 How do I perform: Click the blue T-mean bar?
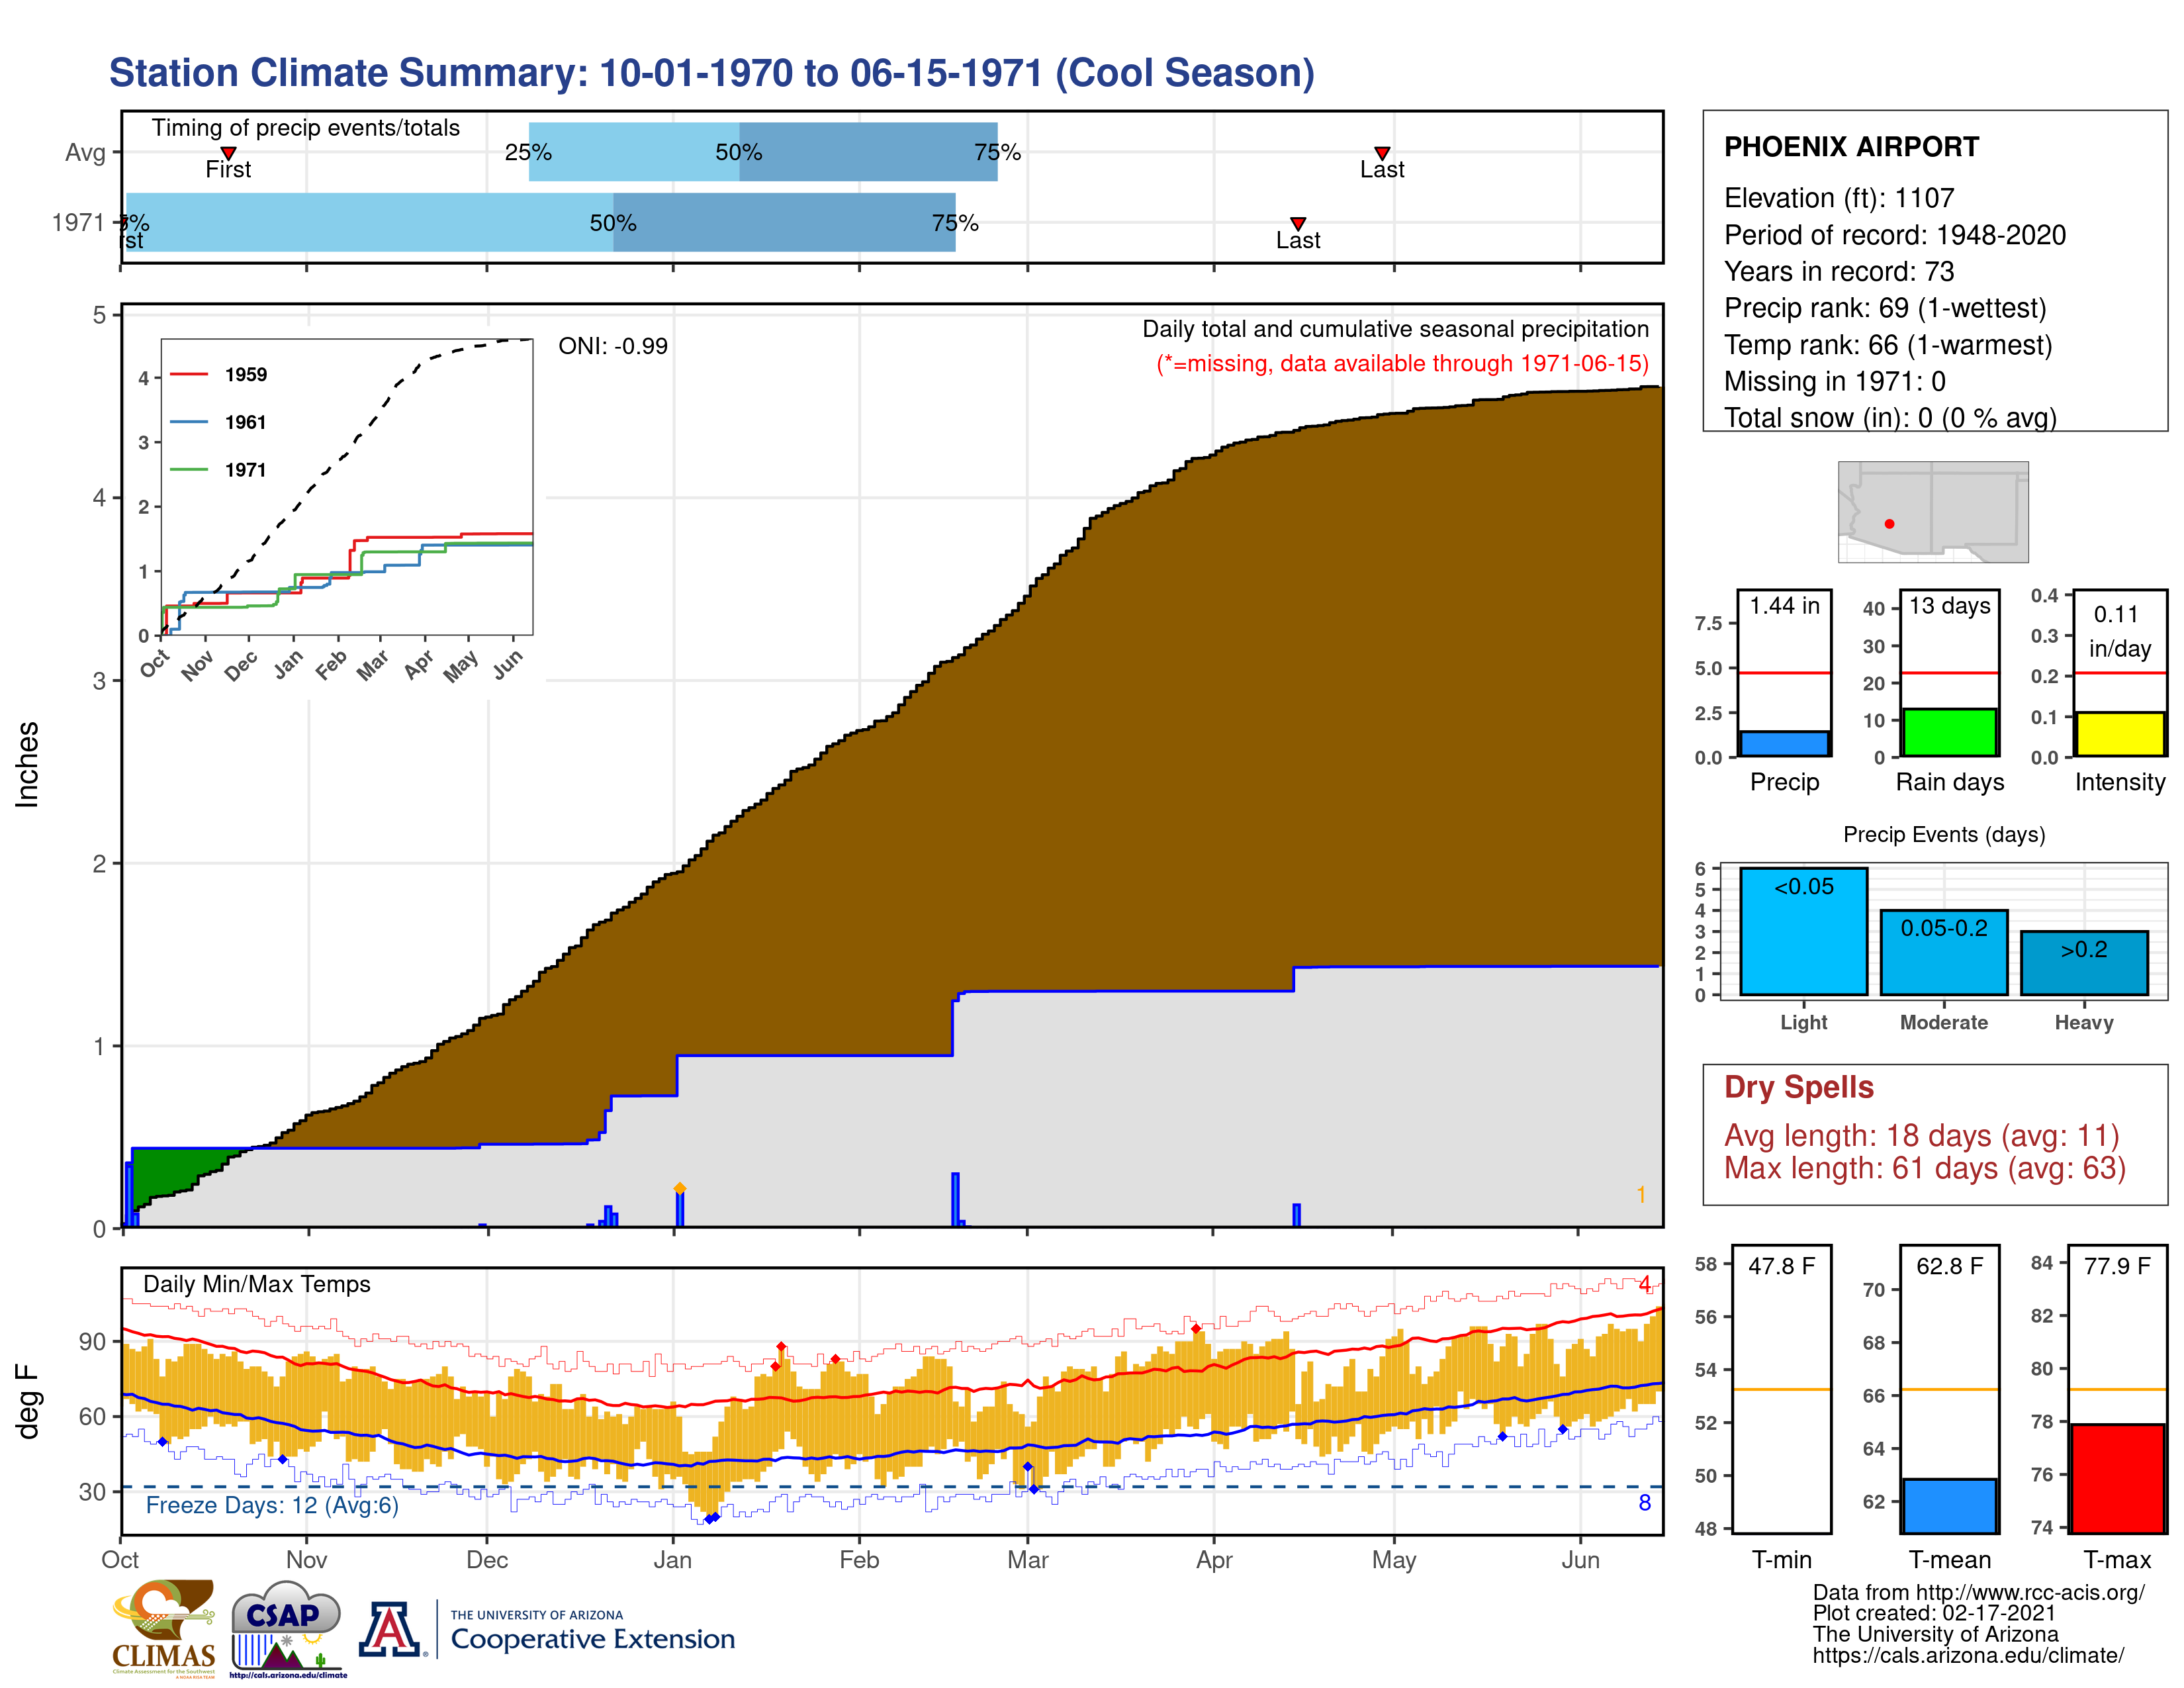pos(1949,1506)
